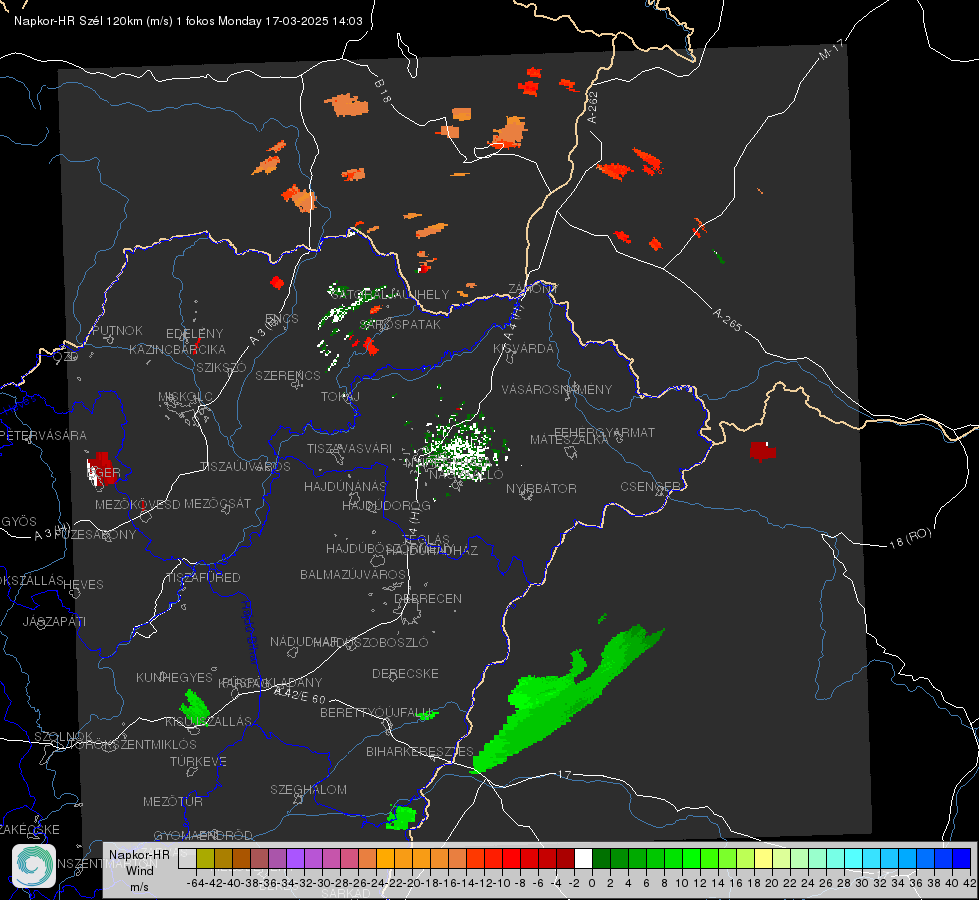Viewport: 979px width, 900px height.
Task: Click the DEBRECEN city label
Action: coord(428,598)
